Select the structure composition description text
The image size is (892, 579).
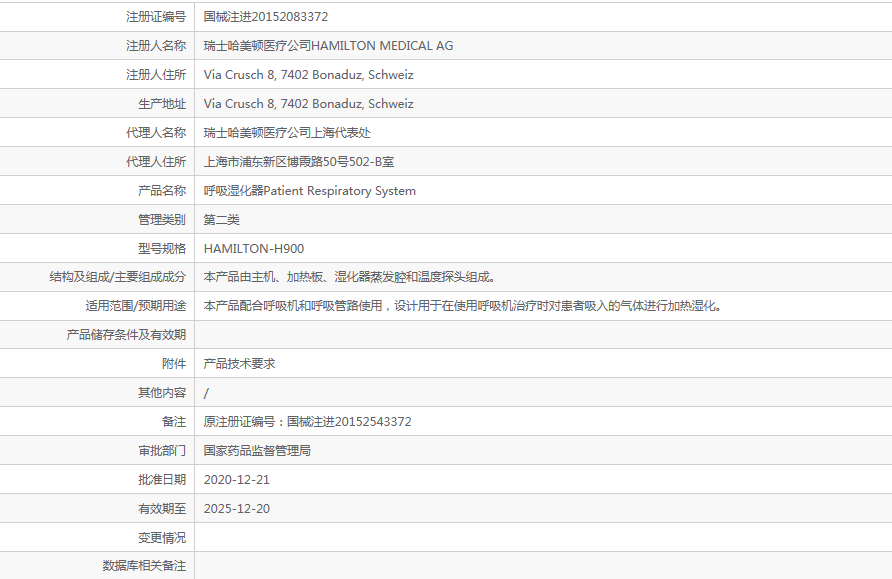[x=350, y=278]
